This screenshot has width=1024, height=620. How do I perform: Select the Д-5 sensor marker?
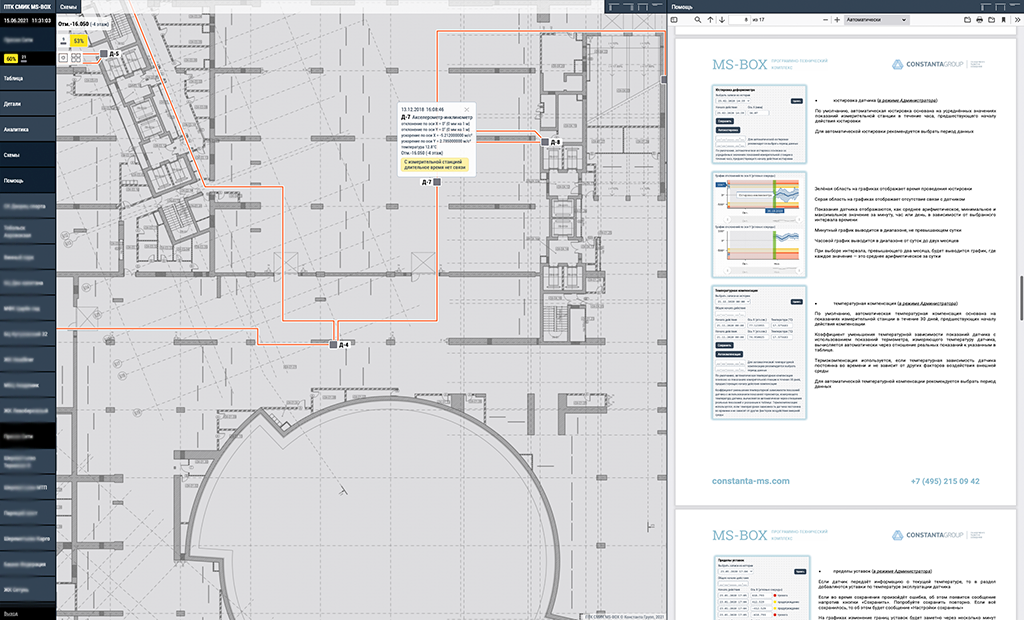[103, 53]
